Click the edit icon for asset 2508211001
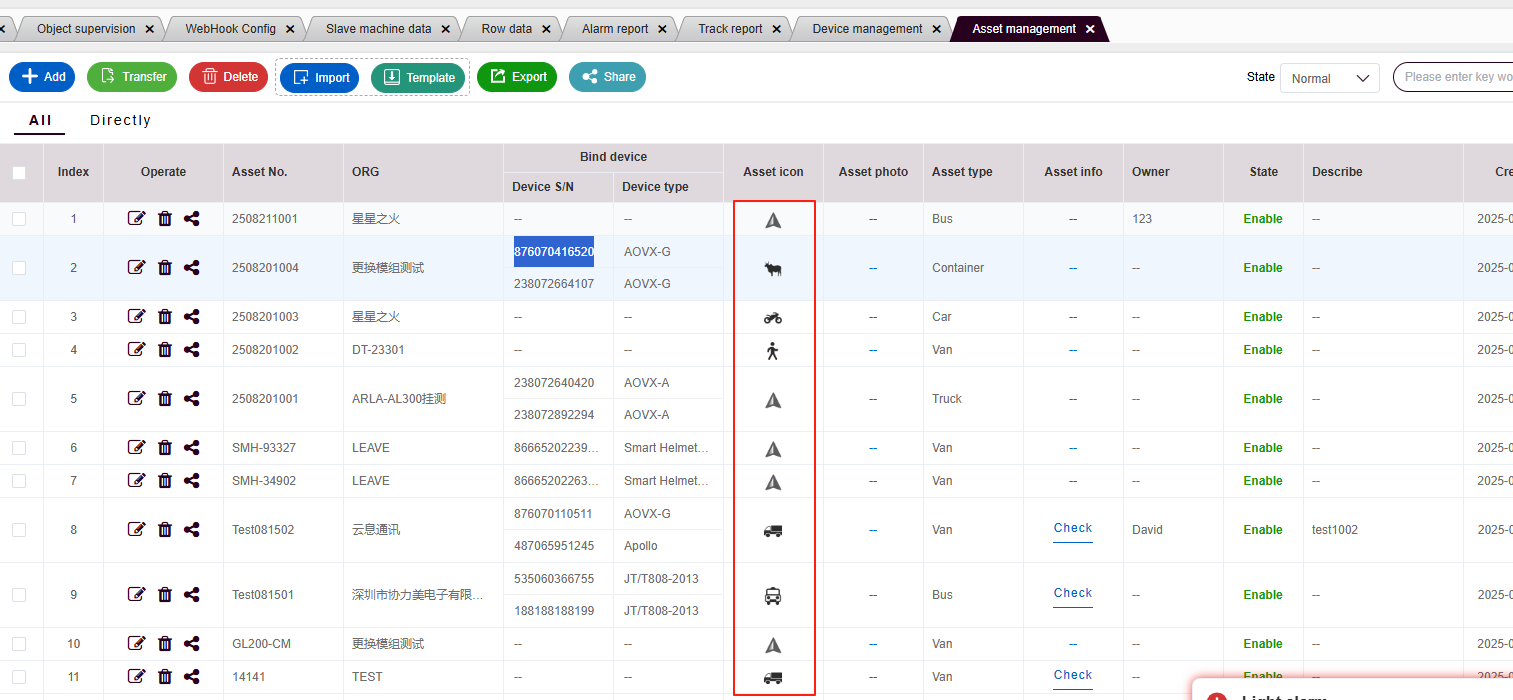Screen dimensions: 1513x700 137,219
